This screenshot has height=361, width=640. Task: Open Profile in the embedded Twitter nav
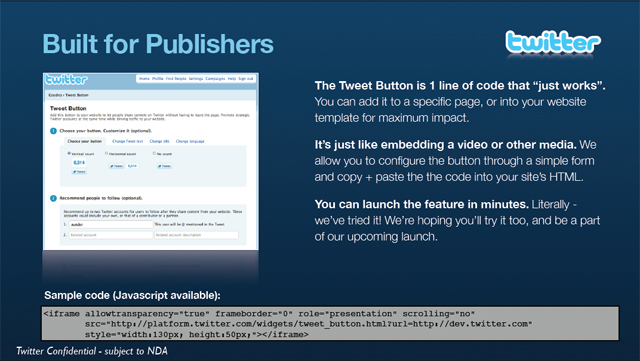pyautogui.click(x=158, y=78)
